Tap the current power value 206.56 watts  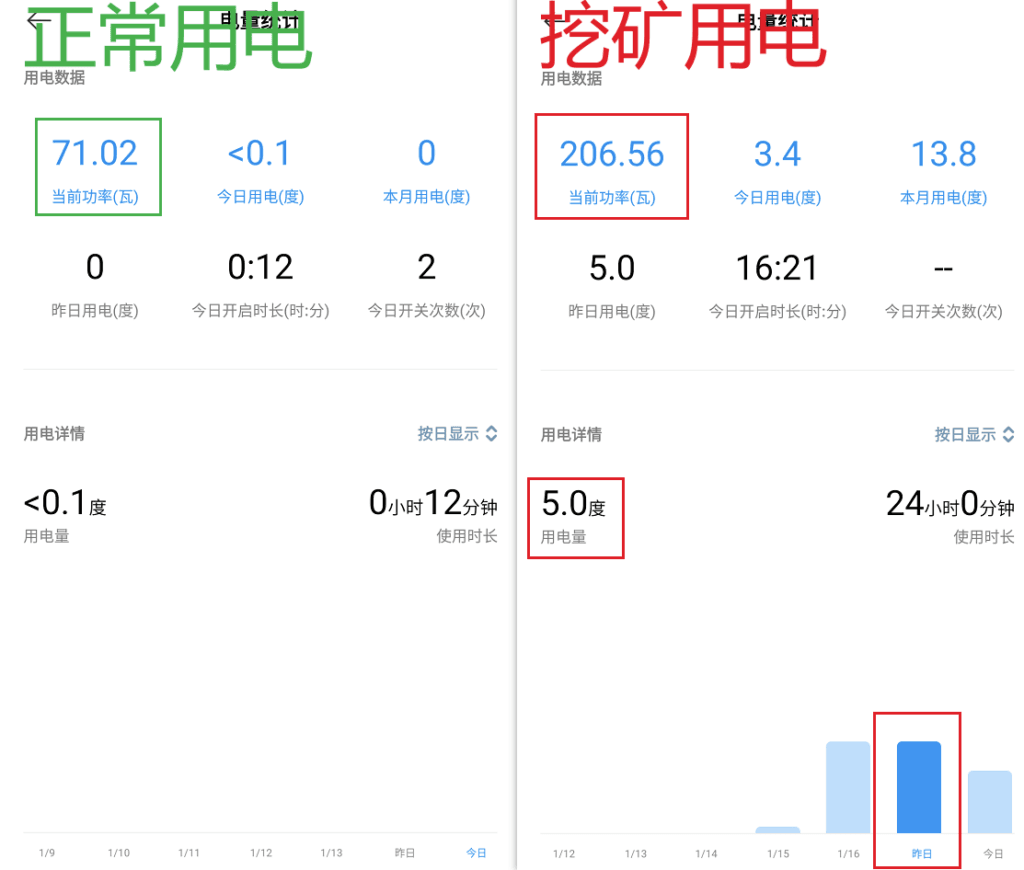(x=611, y=152)
